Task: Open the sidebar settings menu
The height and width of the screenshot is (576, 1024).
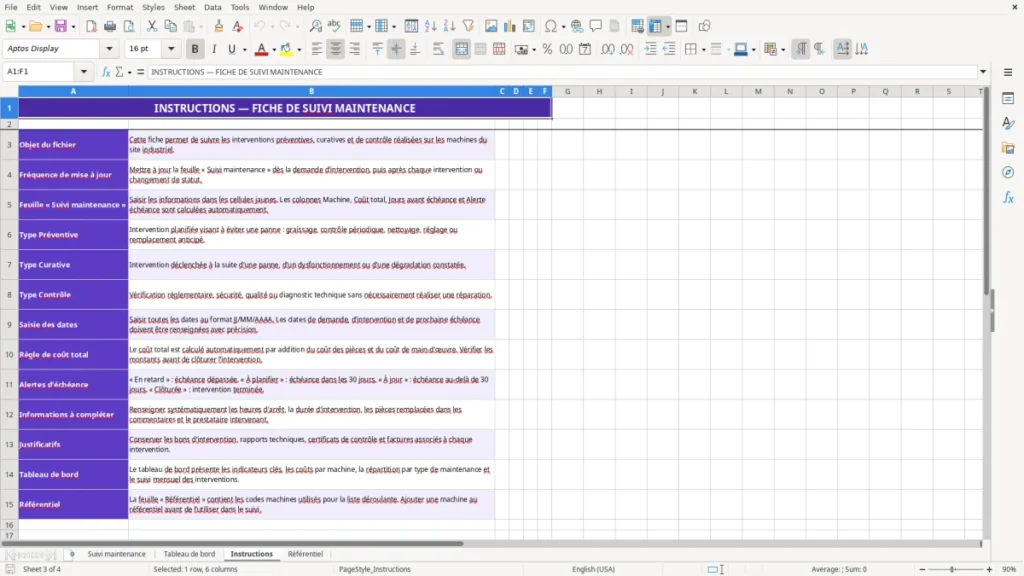Action: [1008, 72]
